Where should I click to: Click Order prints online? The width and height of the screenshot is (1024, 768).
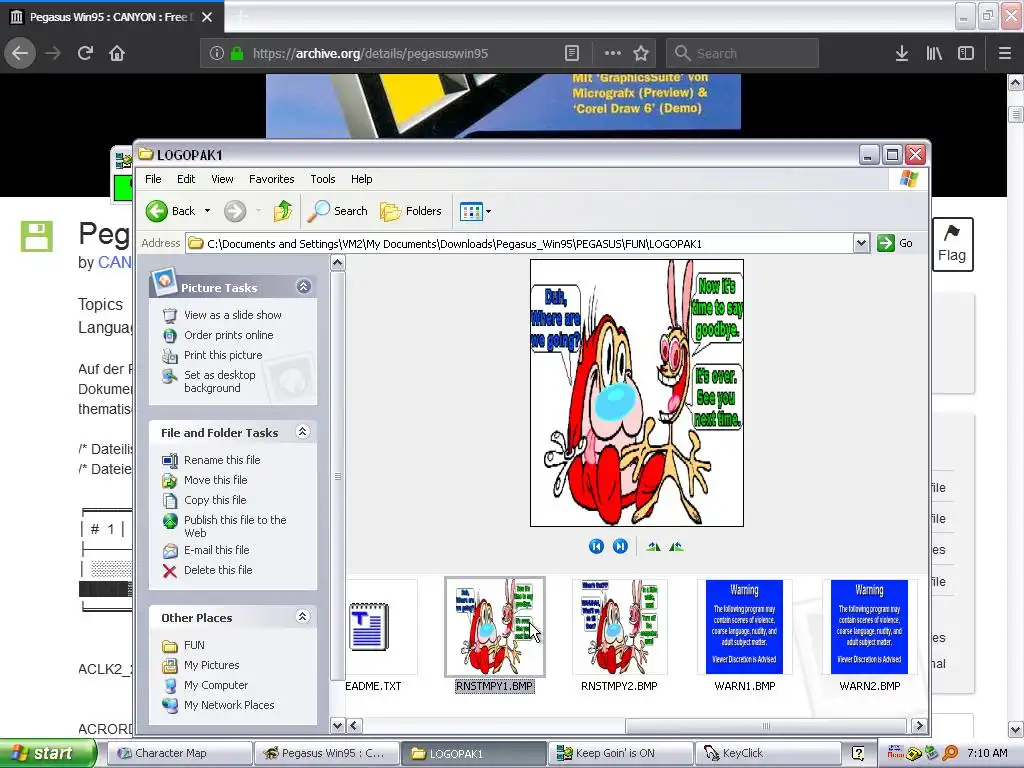pyautogui.click(x=229, y=335)
